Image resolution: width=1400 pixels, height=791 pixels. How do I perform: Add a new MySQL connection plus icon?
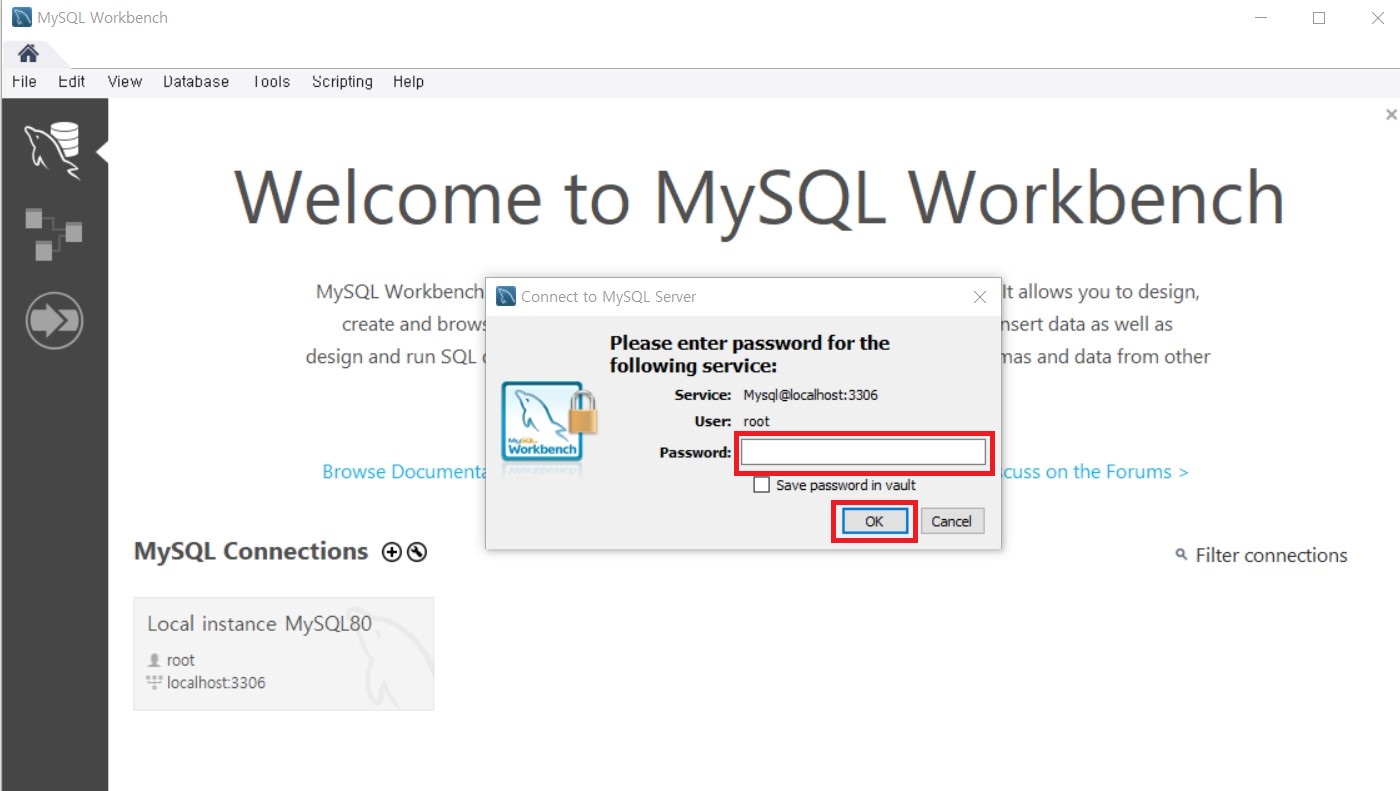392,552
